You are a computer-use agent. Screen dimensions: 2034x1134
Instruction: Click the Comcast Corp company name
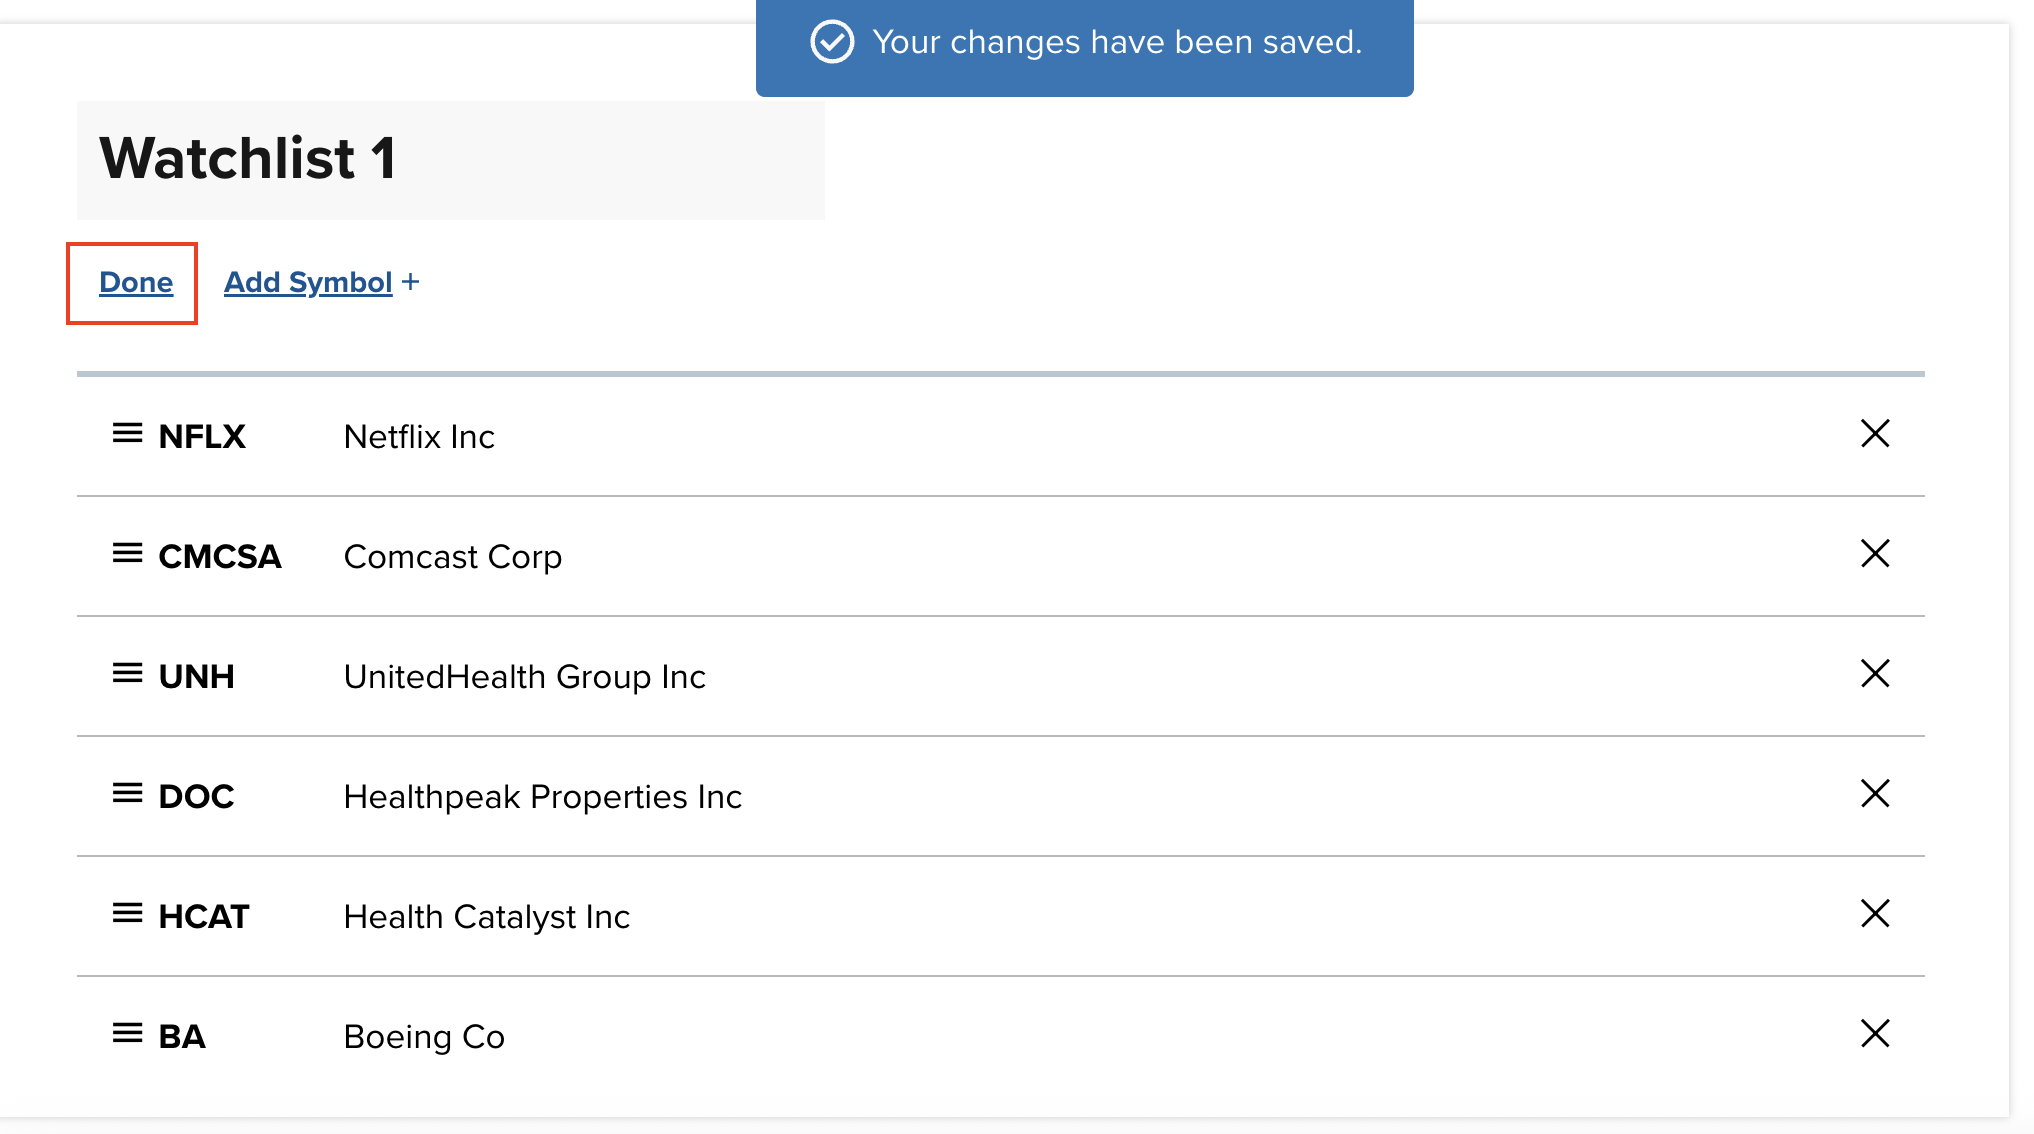[453, 557]
